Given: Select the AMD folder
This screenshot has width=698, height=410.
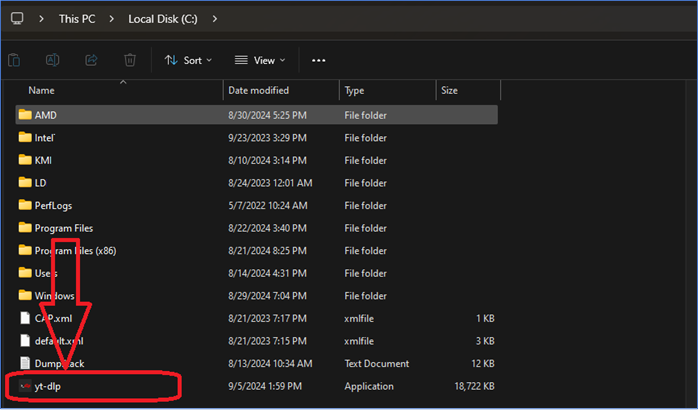Looking at the screenshot, I should 46,115.
